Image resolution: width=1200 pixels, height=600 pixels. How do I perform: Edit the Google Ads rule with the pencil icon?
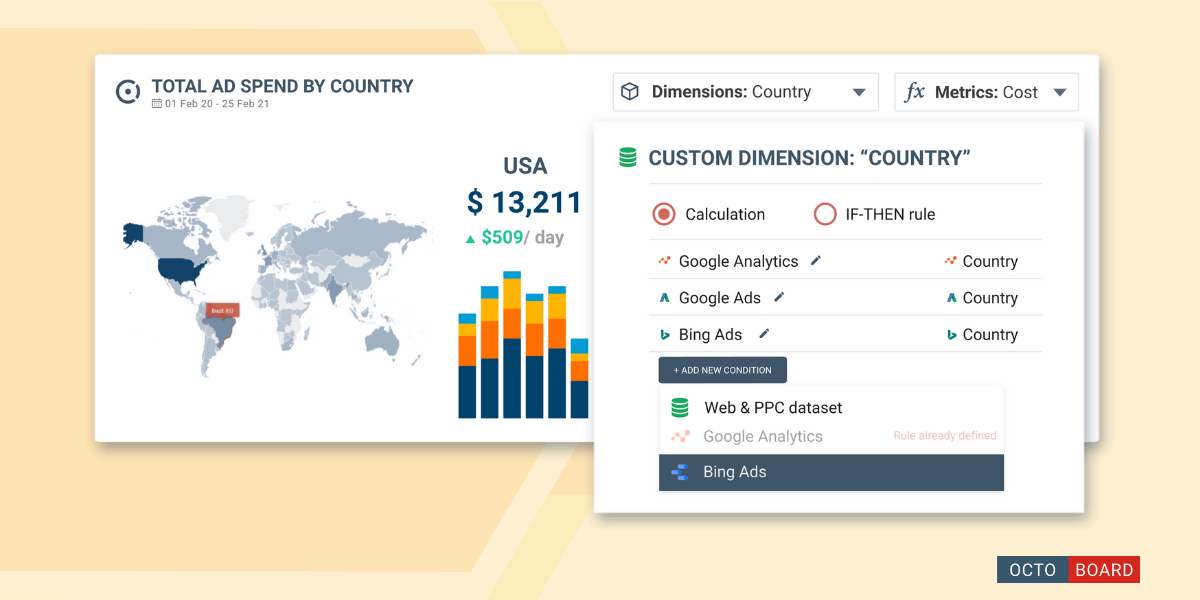pos(779,297)
